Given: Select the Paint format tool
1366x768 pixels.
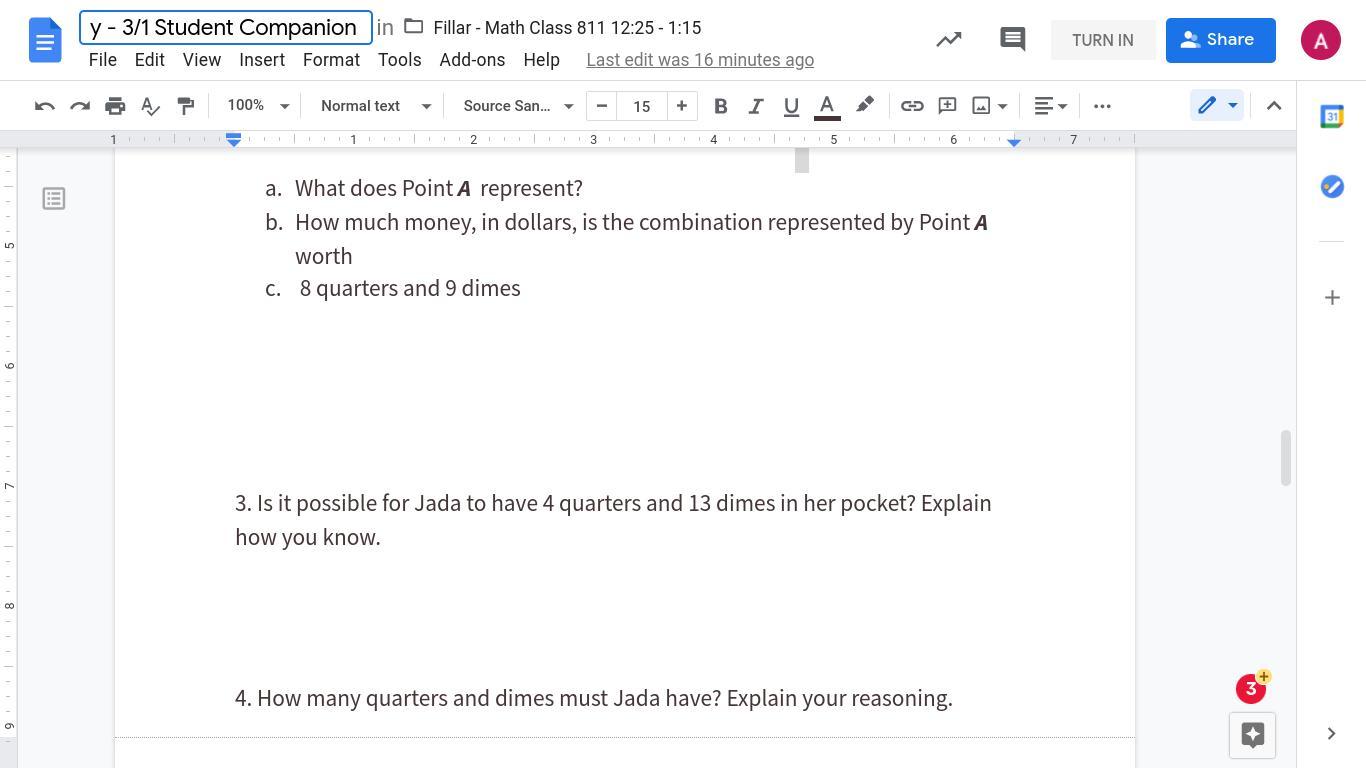Looking at the screenshot, I should pyautogui.click(x=186, y=106).
